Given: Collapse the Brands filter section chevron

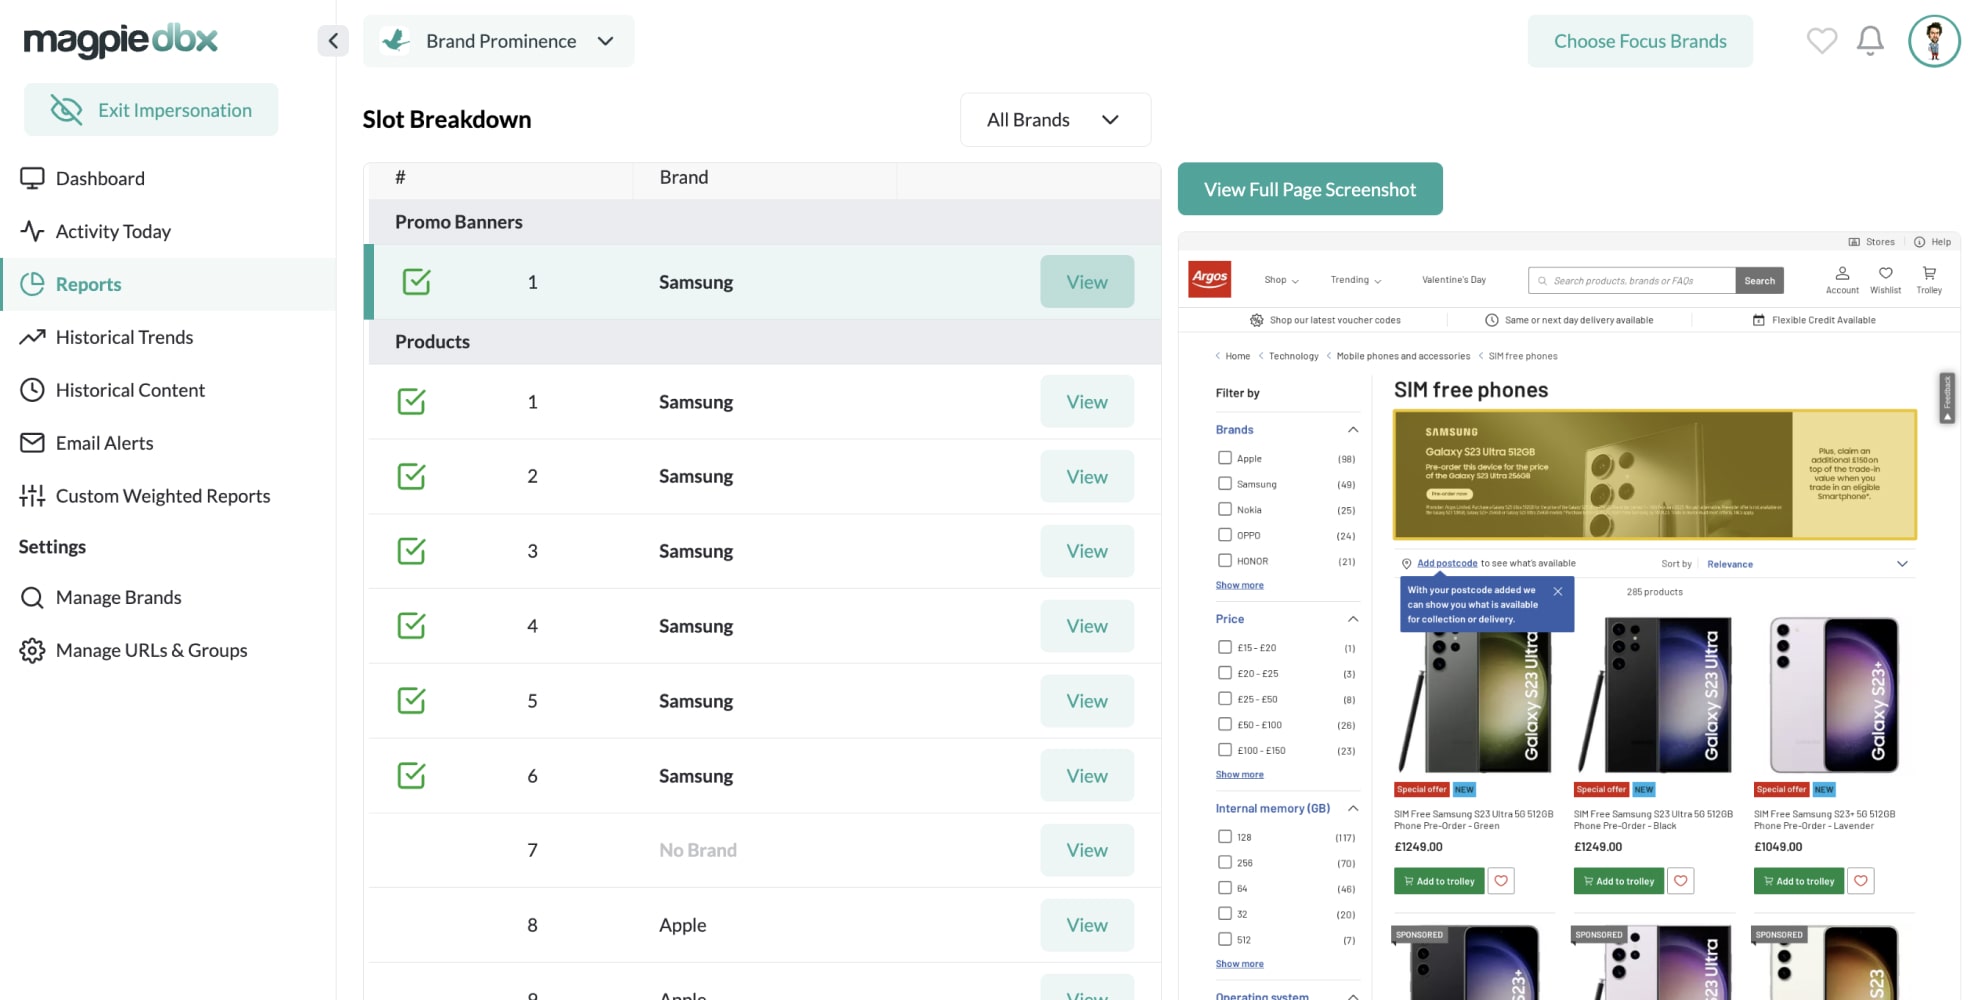Looking at the screenshot, I should click(1353, 430).
